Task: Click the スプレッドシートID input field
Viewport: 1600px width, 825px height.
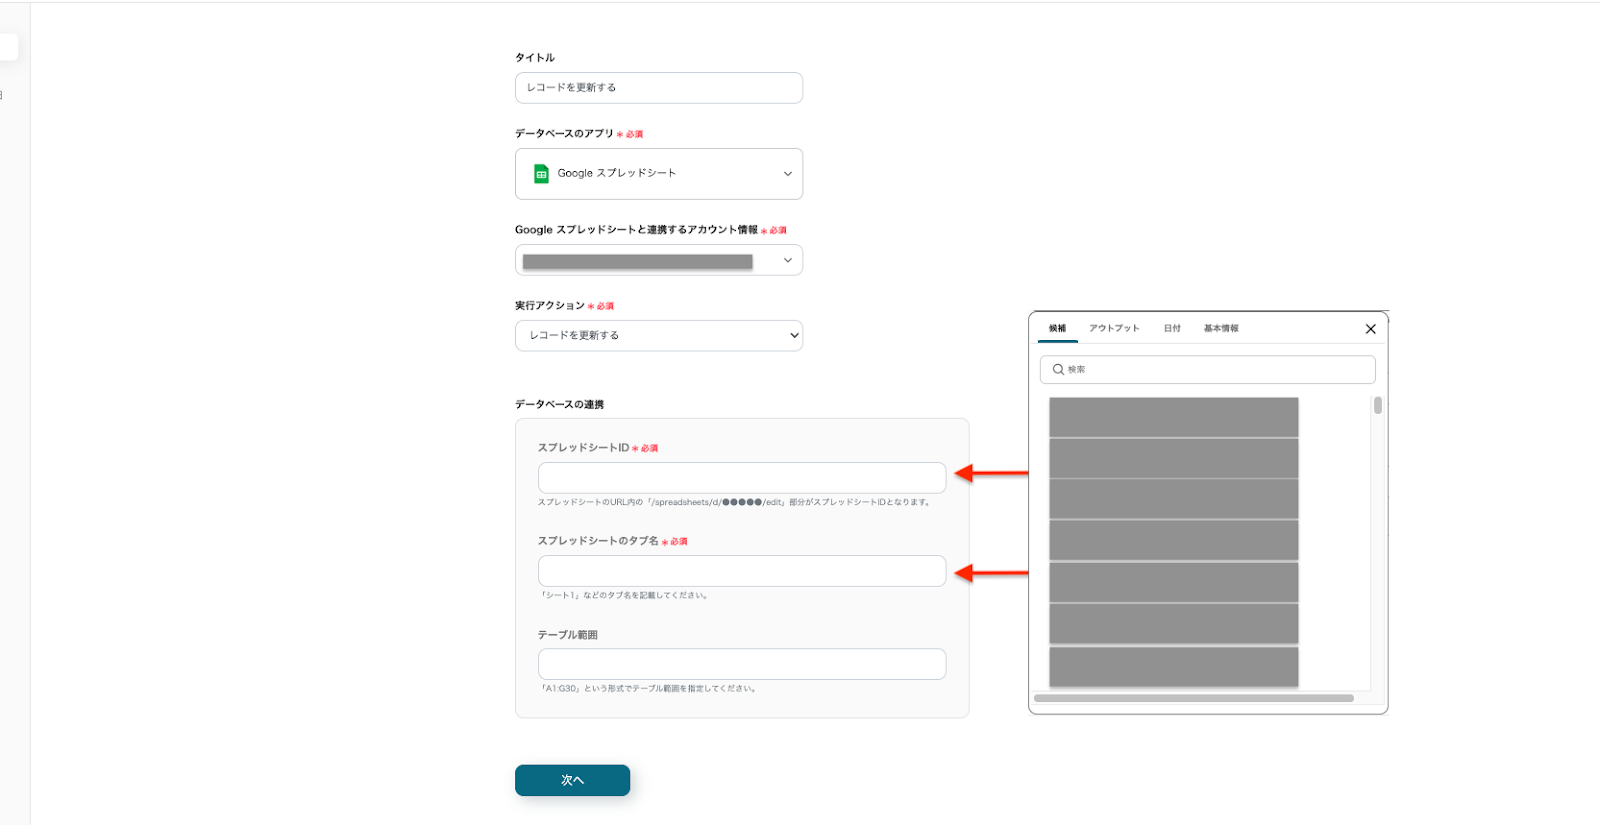Action: coord(742,478)
